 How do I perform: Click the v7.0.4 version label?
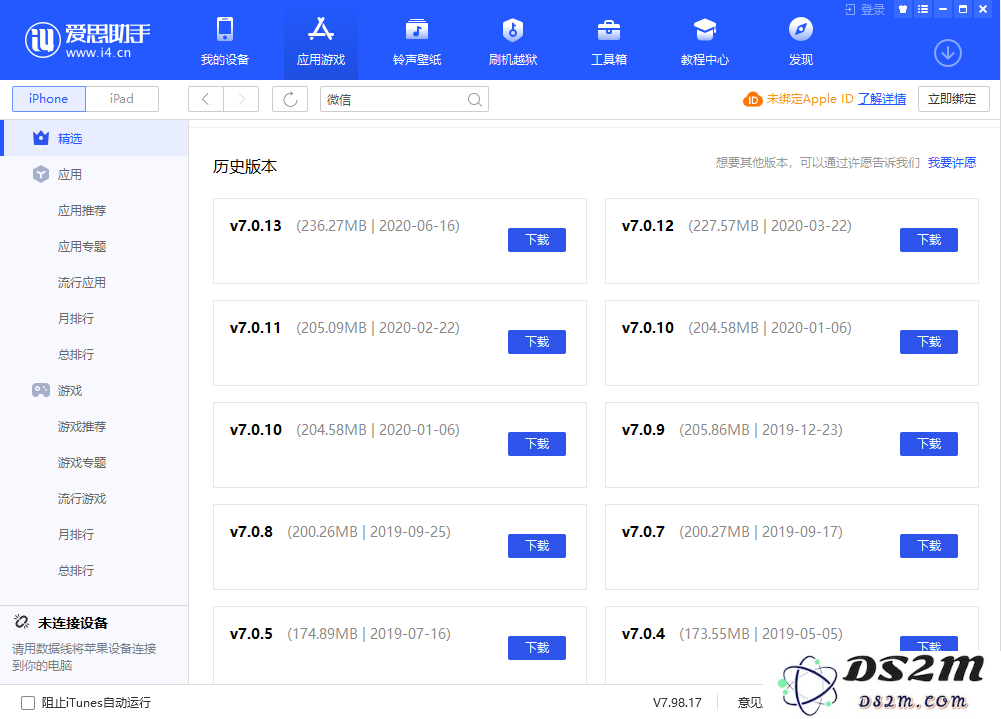[x=643, y=634]
